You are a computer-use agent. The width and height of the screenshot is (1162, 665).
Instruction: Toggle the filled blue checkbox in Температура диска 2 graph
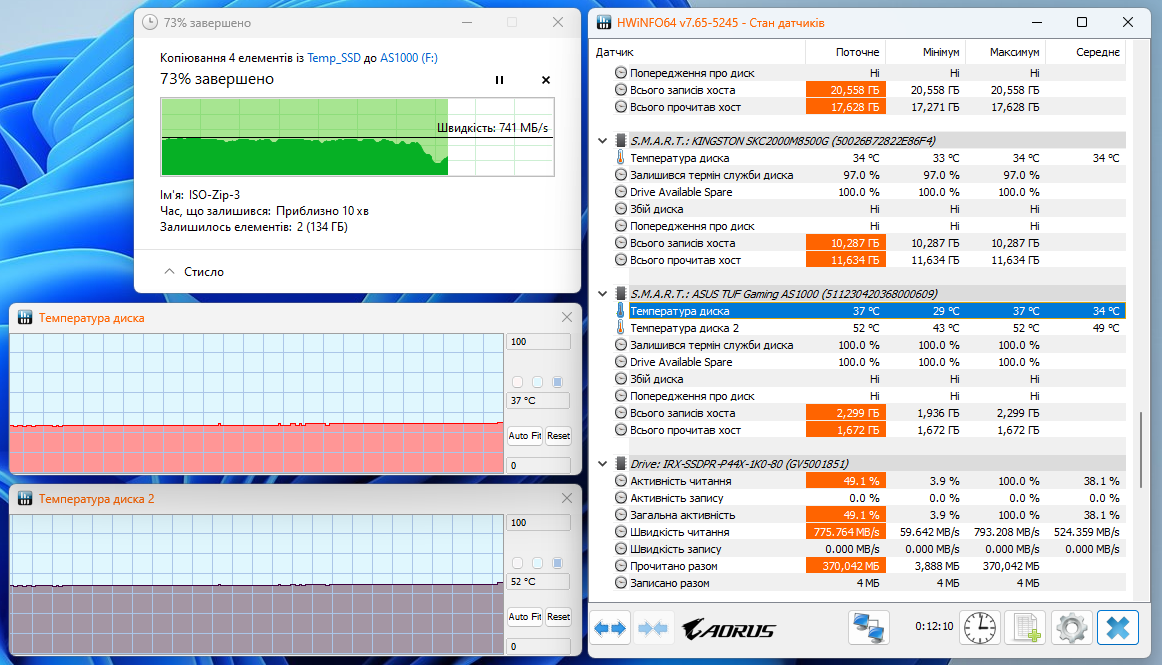pos(557,563)
